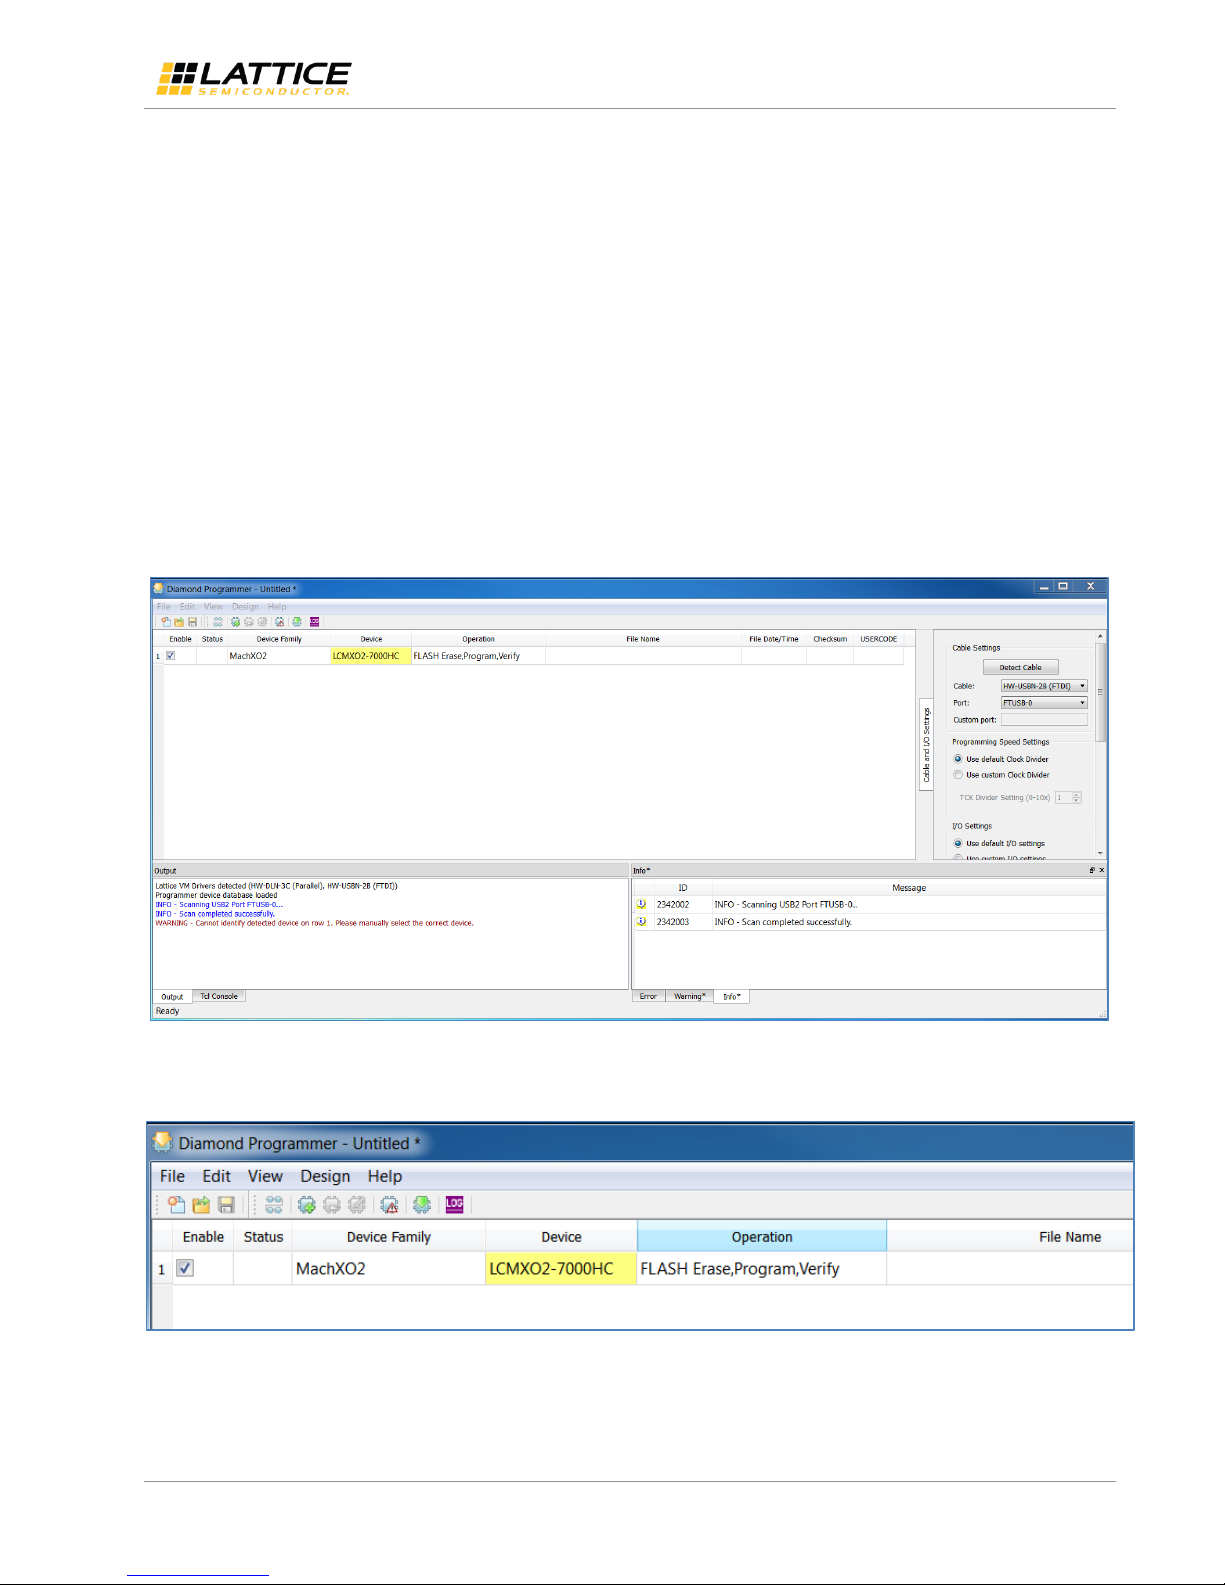Click the Scan devices icon in the enlarged toolbar
Screen dimensions: 1225x1585
(274, 1205)
